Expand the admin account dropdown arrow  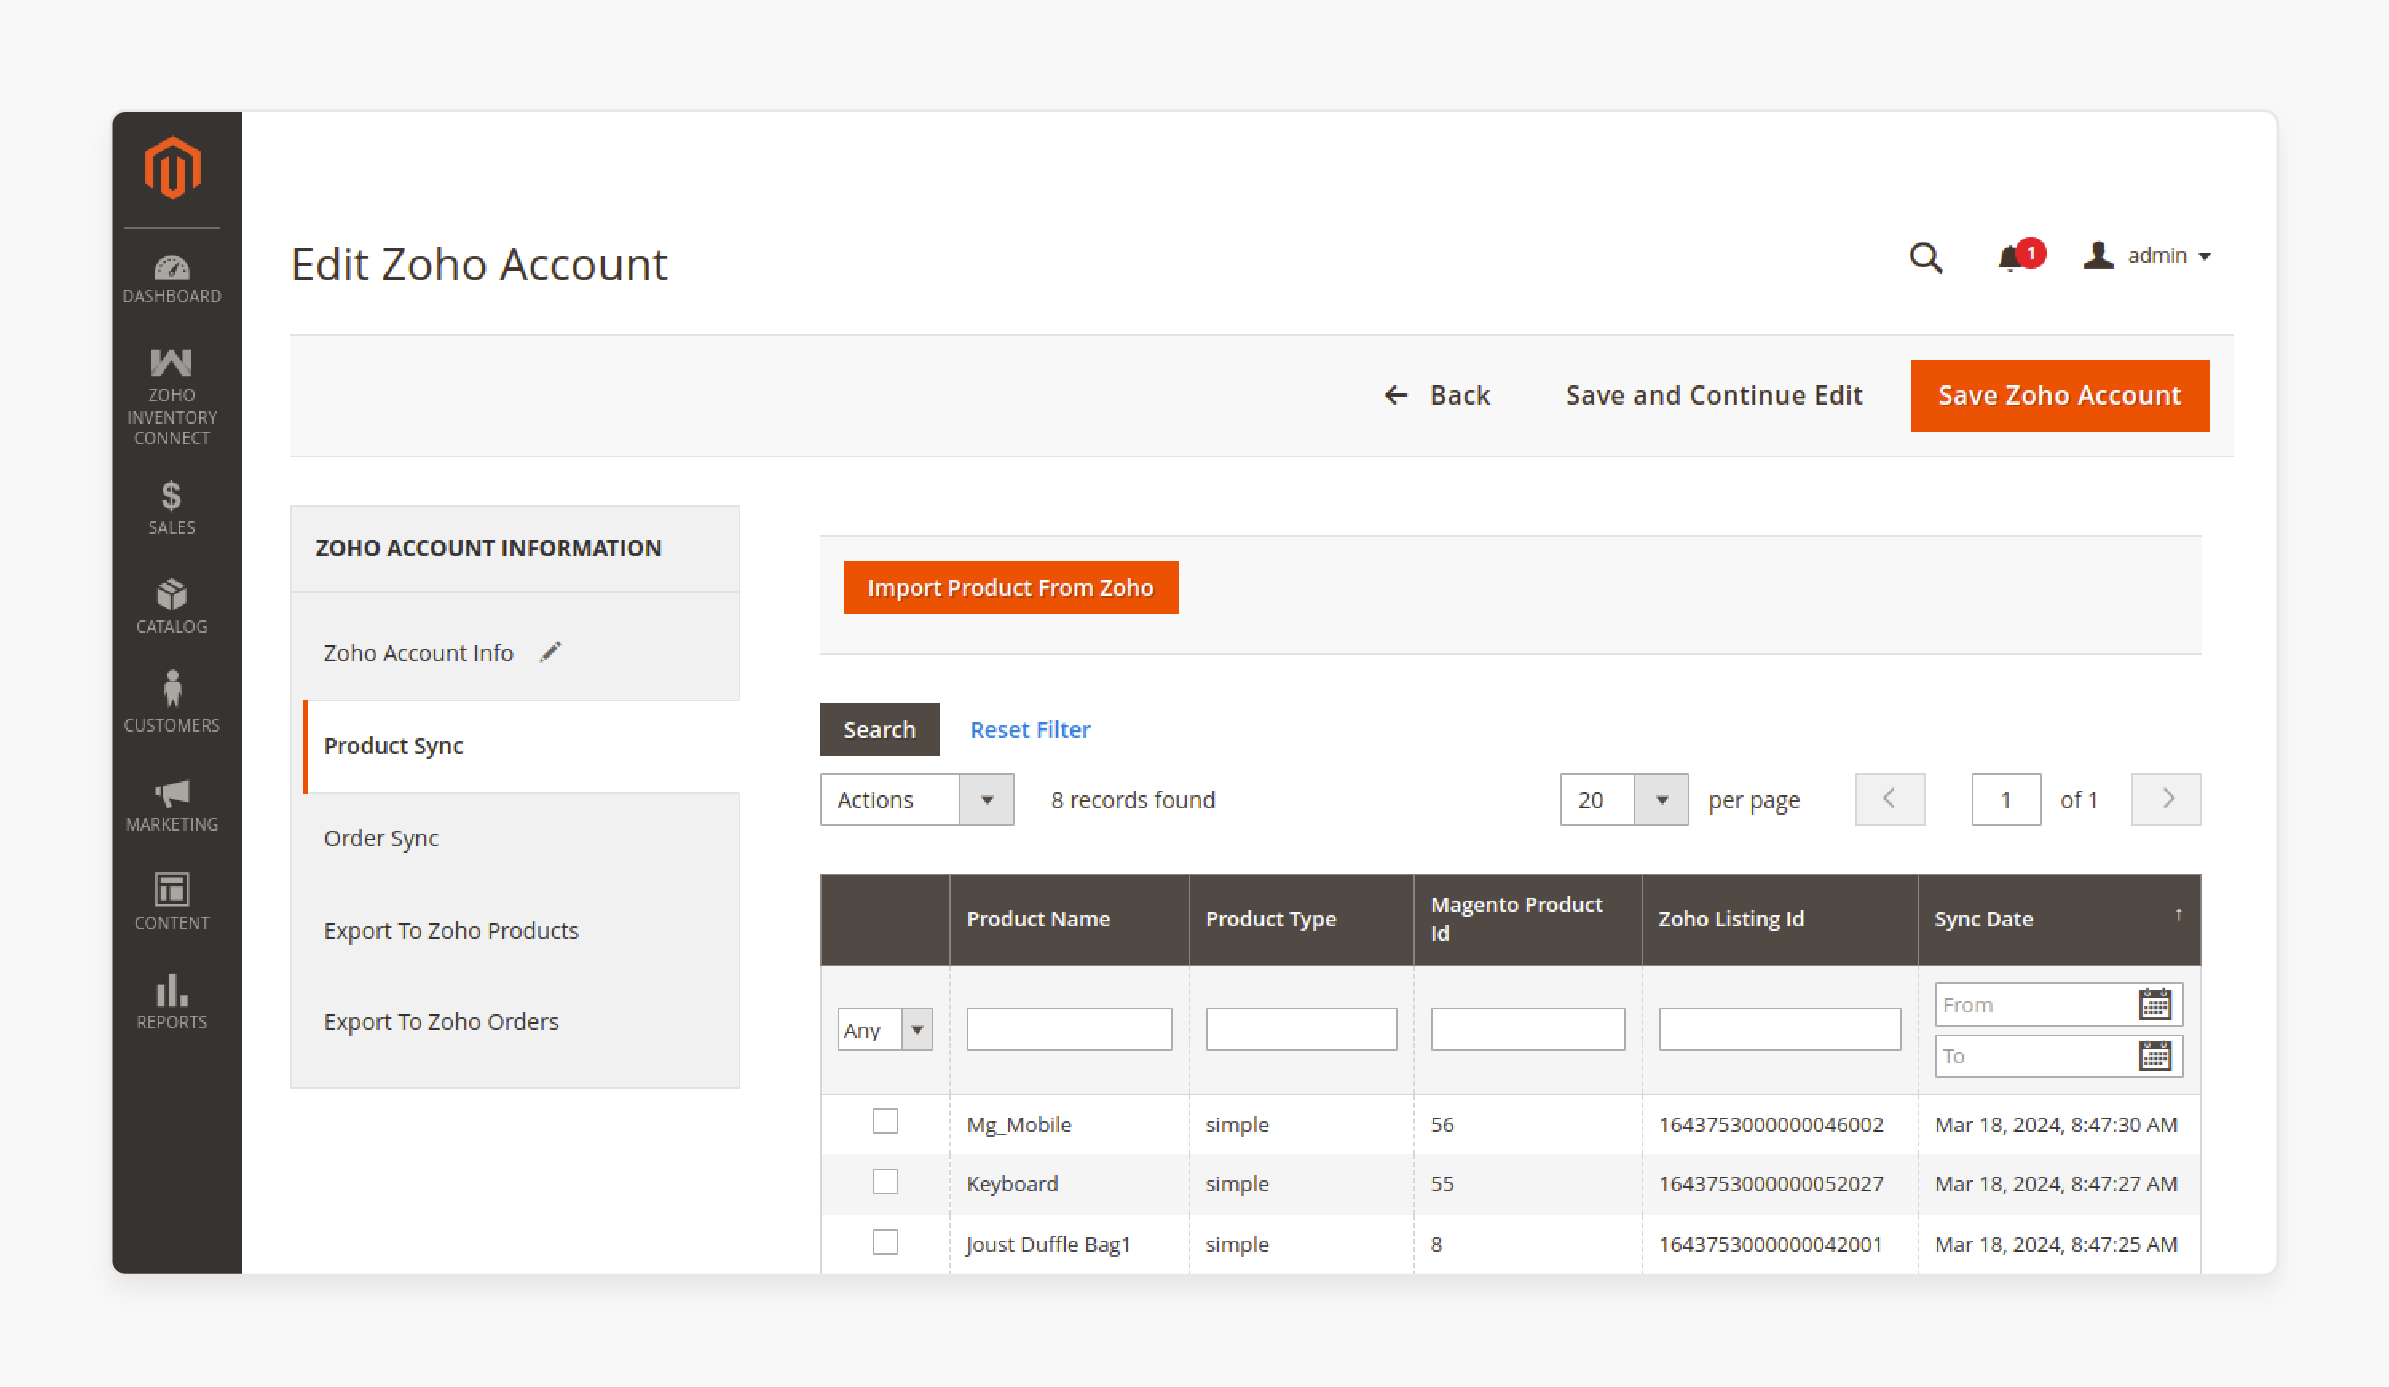click(x=2205, y=257)
